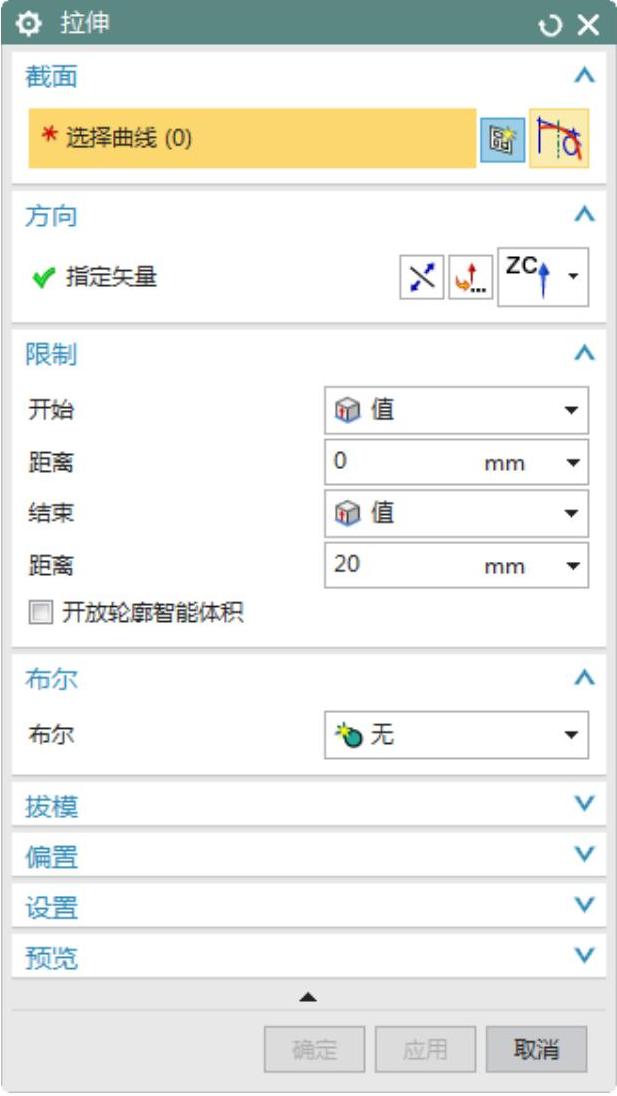This screenshot has width=617, height=1096.
Task: Collapse the 截面 section
Action: pyautogui.click(x=586, y=76)
